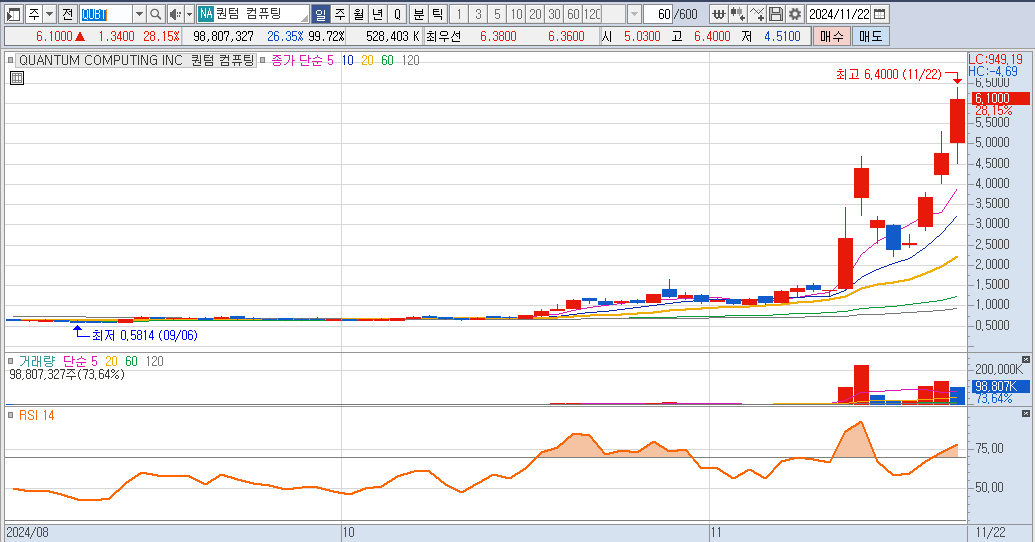Image resolution: width=1035 pixels, height=542 pixels.
Task: Click the candlestick comparison chart icon
Action: click(x=737, y=14)
